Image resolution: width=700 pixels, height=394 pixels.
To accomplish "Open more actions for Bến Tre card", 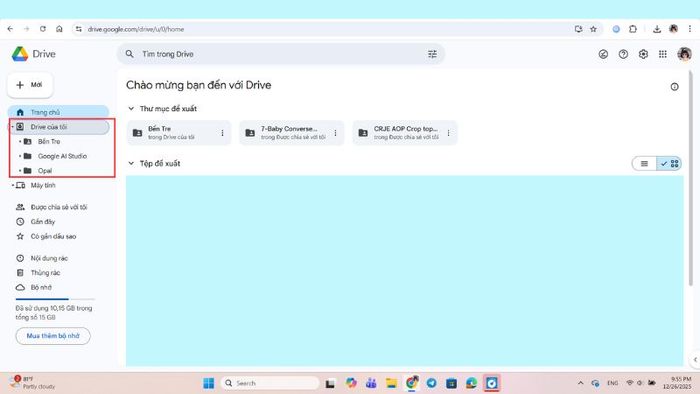I will pos(222,133).
